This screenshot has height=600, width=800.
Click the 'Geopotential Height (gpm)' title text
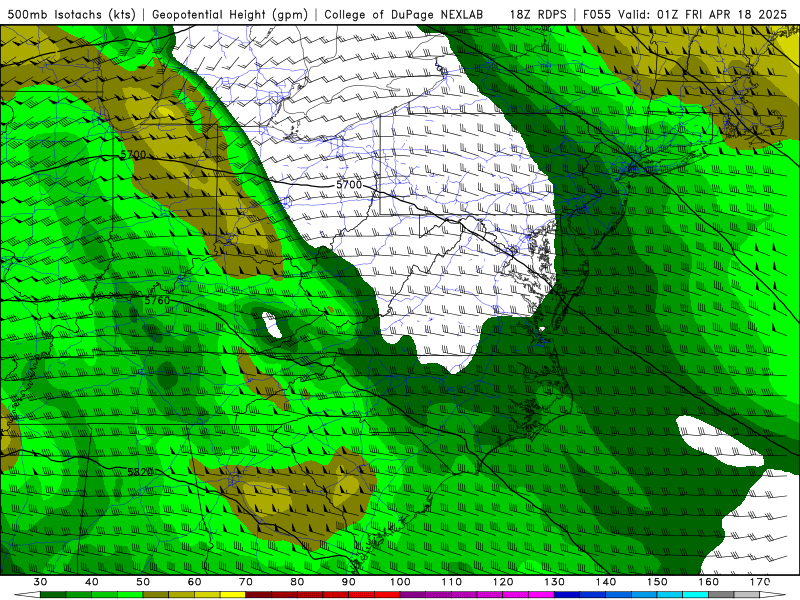click(x=230, y=14)
